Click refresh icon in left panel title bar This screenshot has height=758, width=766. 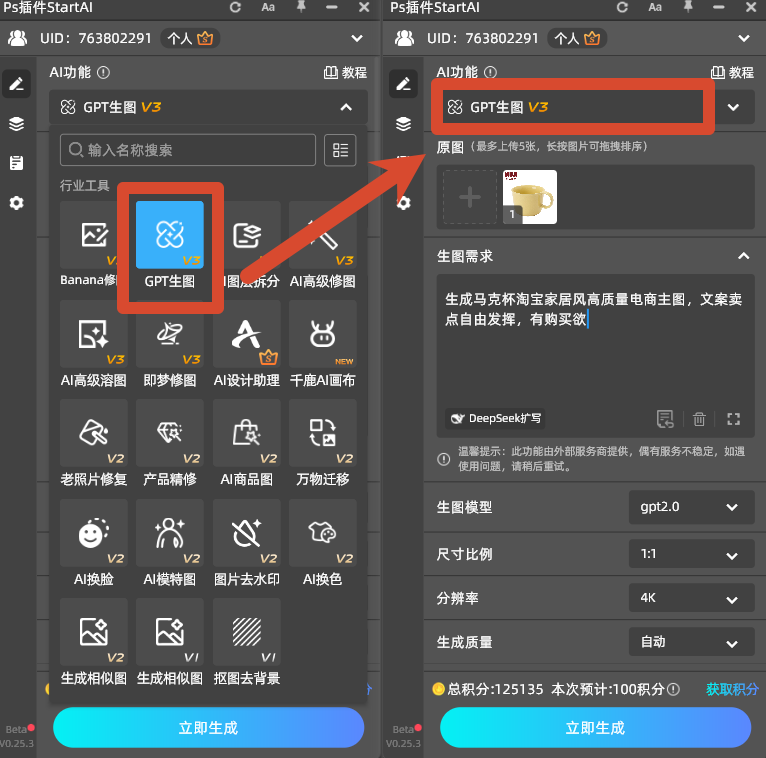click(x=235, y=7)
